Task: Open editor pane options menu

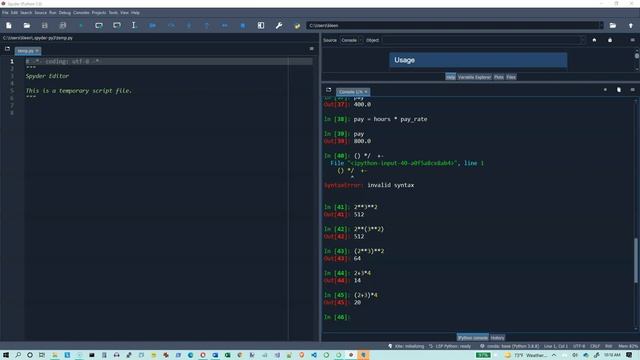Action: (x=311, y=49)
